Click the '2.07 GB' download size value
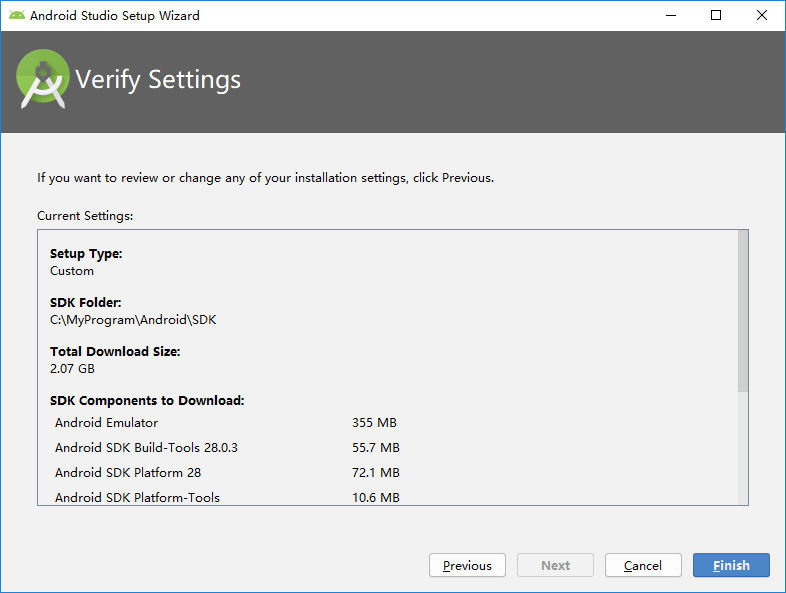The height and width of the screenshot is (593, 786). 72,368
